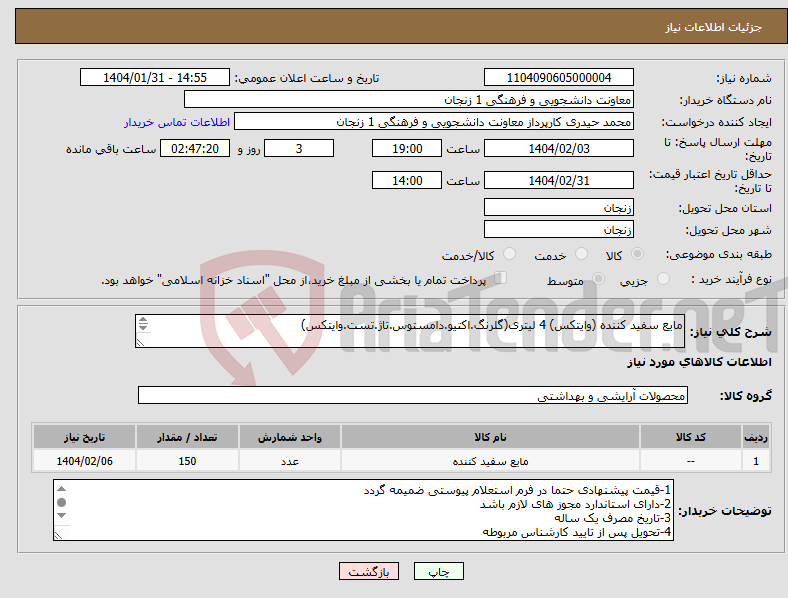Click the quantity cell 150
The height and width of the screenshot is (598, 788).
coord(187,461)
